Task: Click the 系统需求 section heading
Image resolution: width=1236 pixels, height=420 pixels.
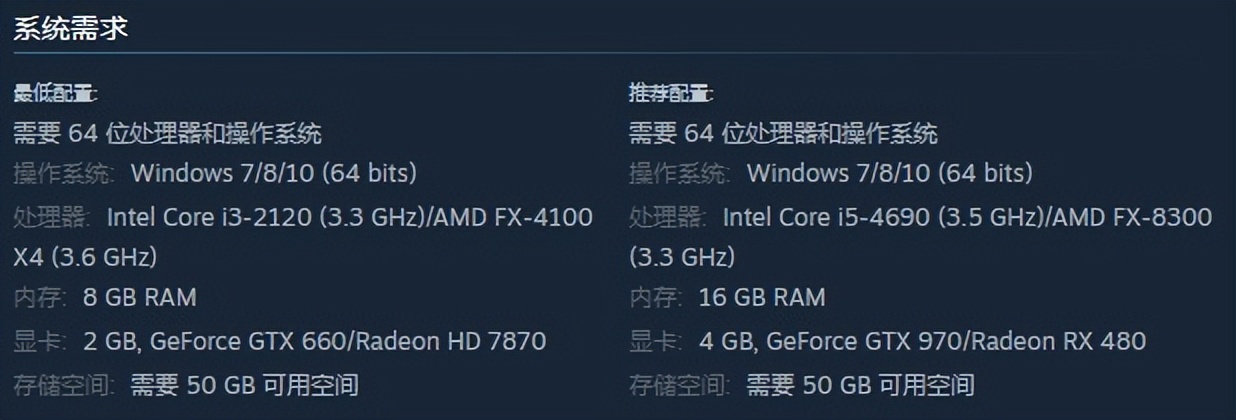Action: (x=70, y=29)
